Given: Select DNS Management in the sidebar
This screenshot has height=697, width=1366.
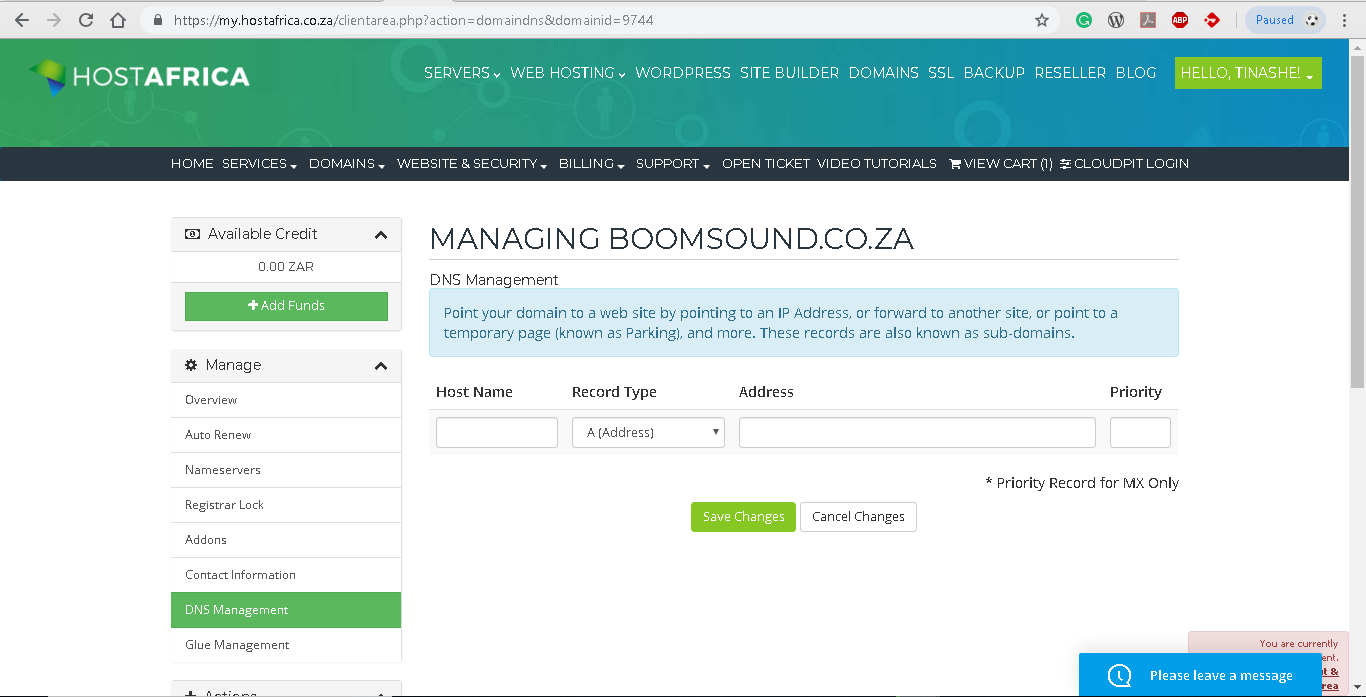Looking at the screenshot, I should (286, 610).
